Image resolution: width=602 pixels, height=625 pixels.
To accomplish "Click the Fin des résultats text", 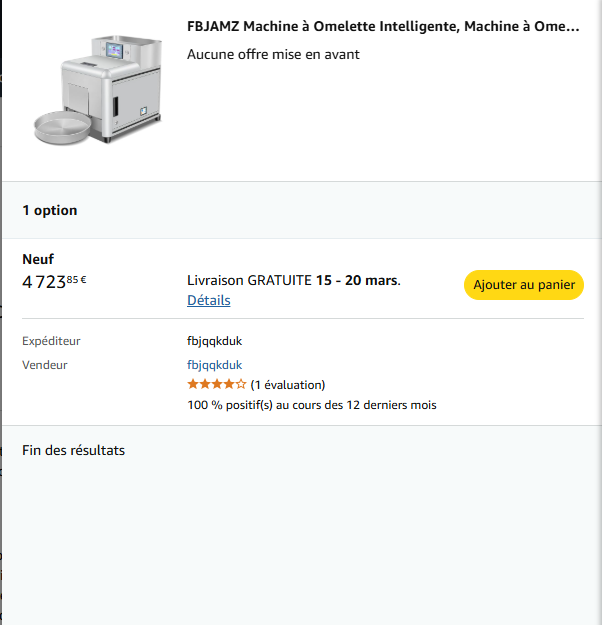I will [x=73, y=450].
